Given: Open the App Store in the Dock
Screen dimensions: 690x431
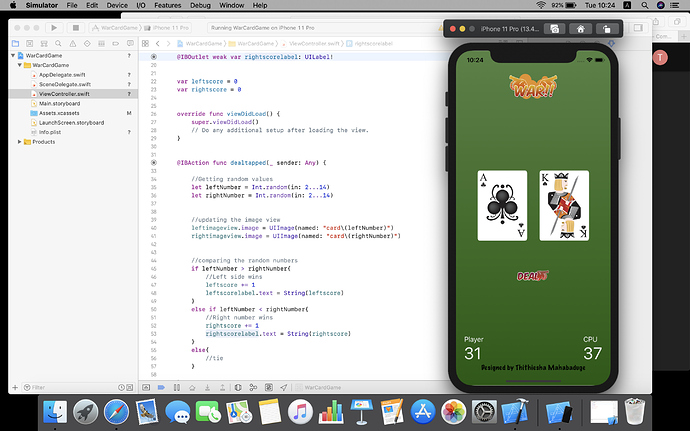Looking at the screenshot, I should (423, 410).
